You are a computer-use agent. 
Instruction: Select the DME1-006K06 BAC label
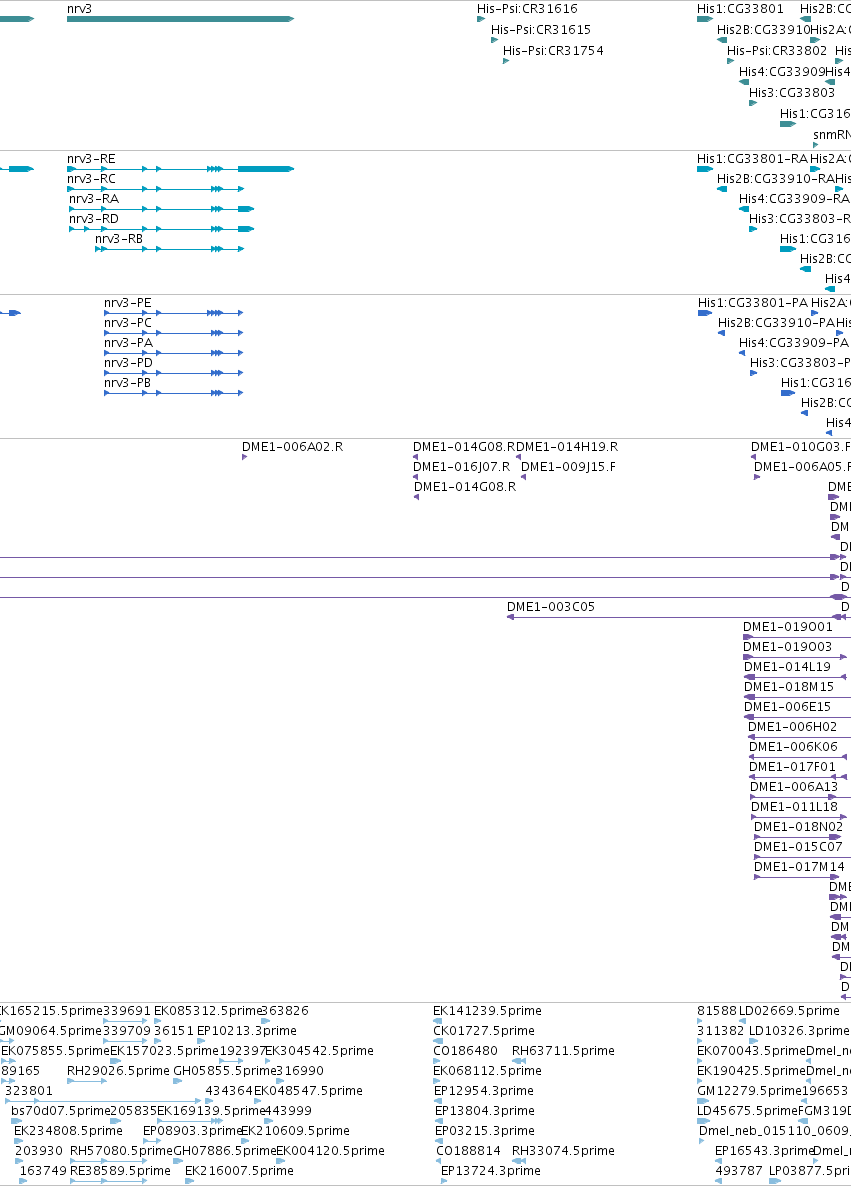pos(794,747)
